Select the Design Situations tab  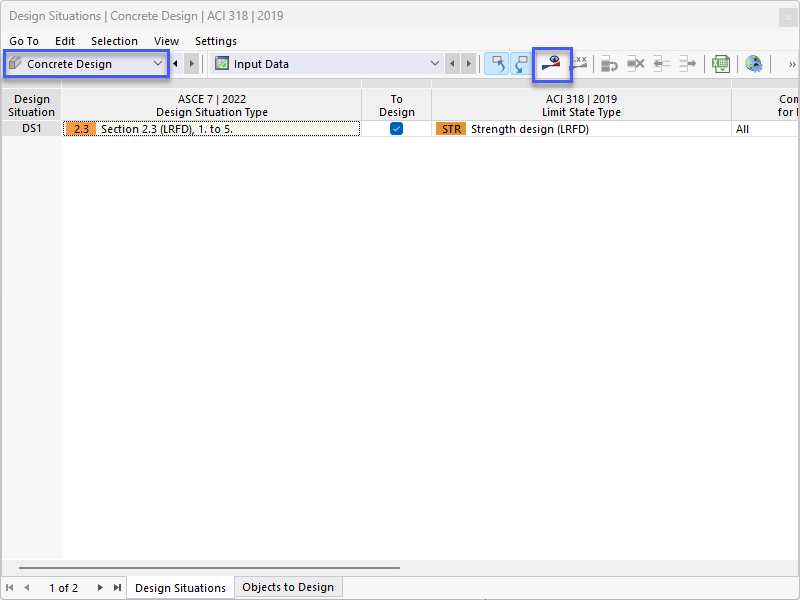point(180,588)
